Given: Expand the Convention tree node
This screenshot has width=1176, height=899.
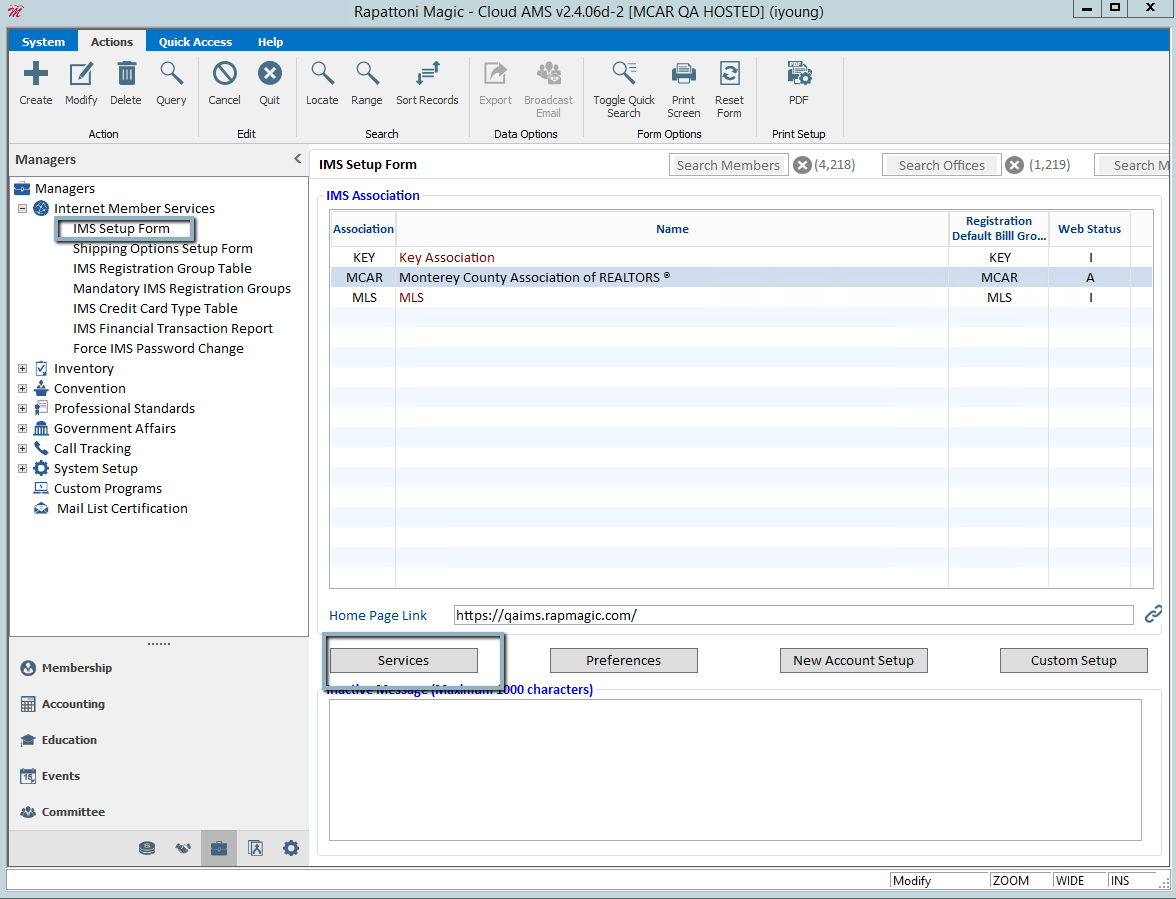Looking at the screenshot, I should click(22, 388).
